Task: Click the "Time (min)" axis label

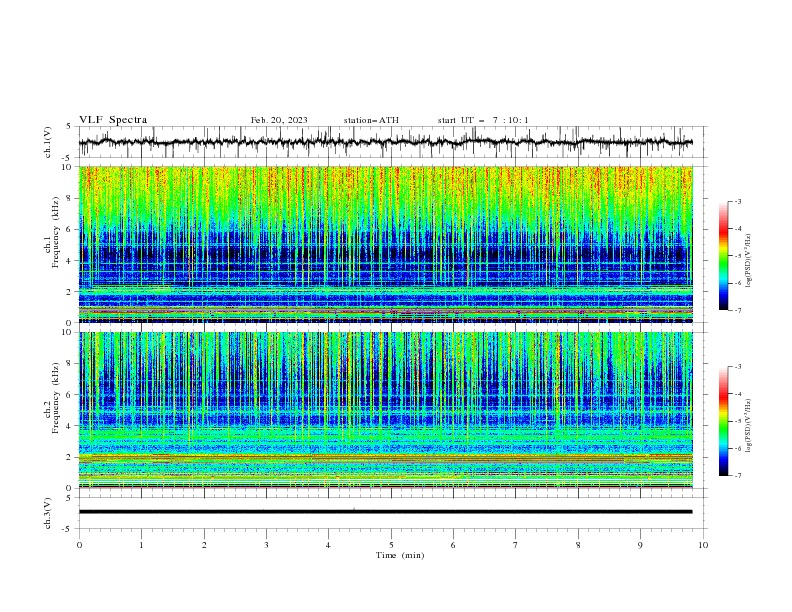Action: (400, 555)
